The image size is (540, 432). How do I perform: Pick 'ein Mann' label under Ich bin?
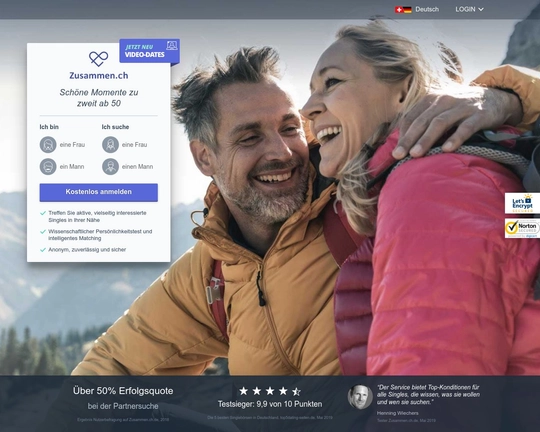[72, 167]
